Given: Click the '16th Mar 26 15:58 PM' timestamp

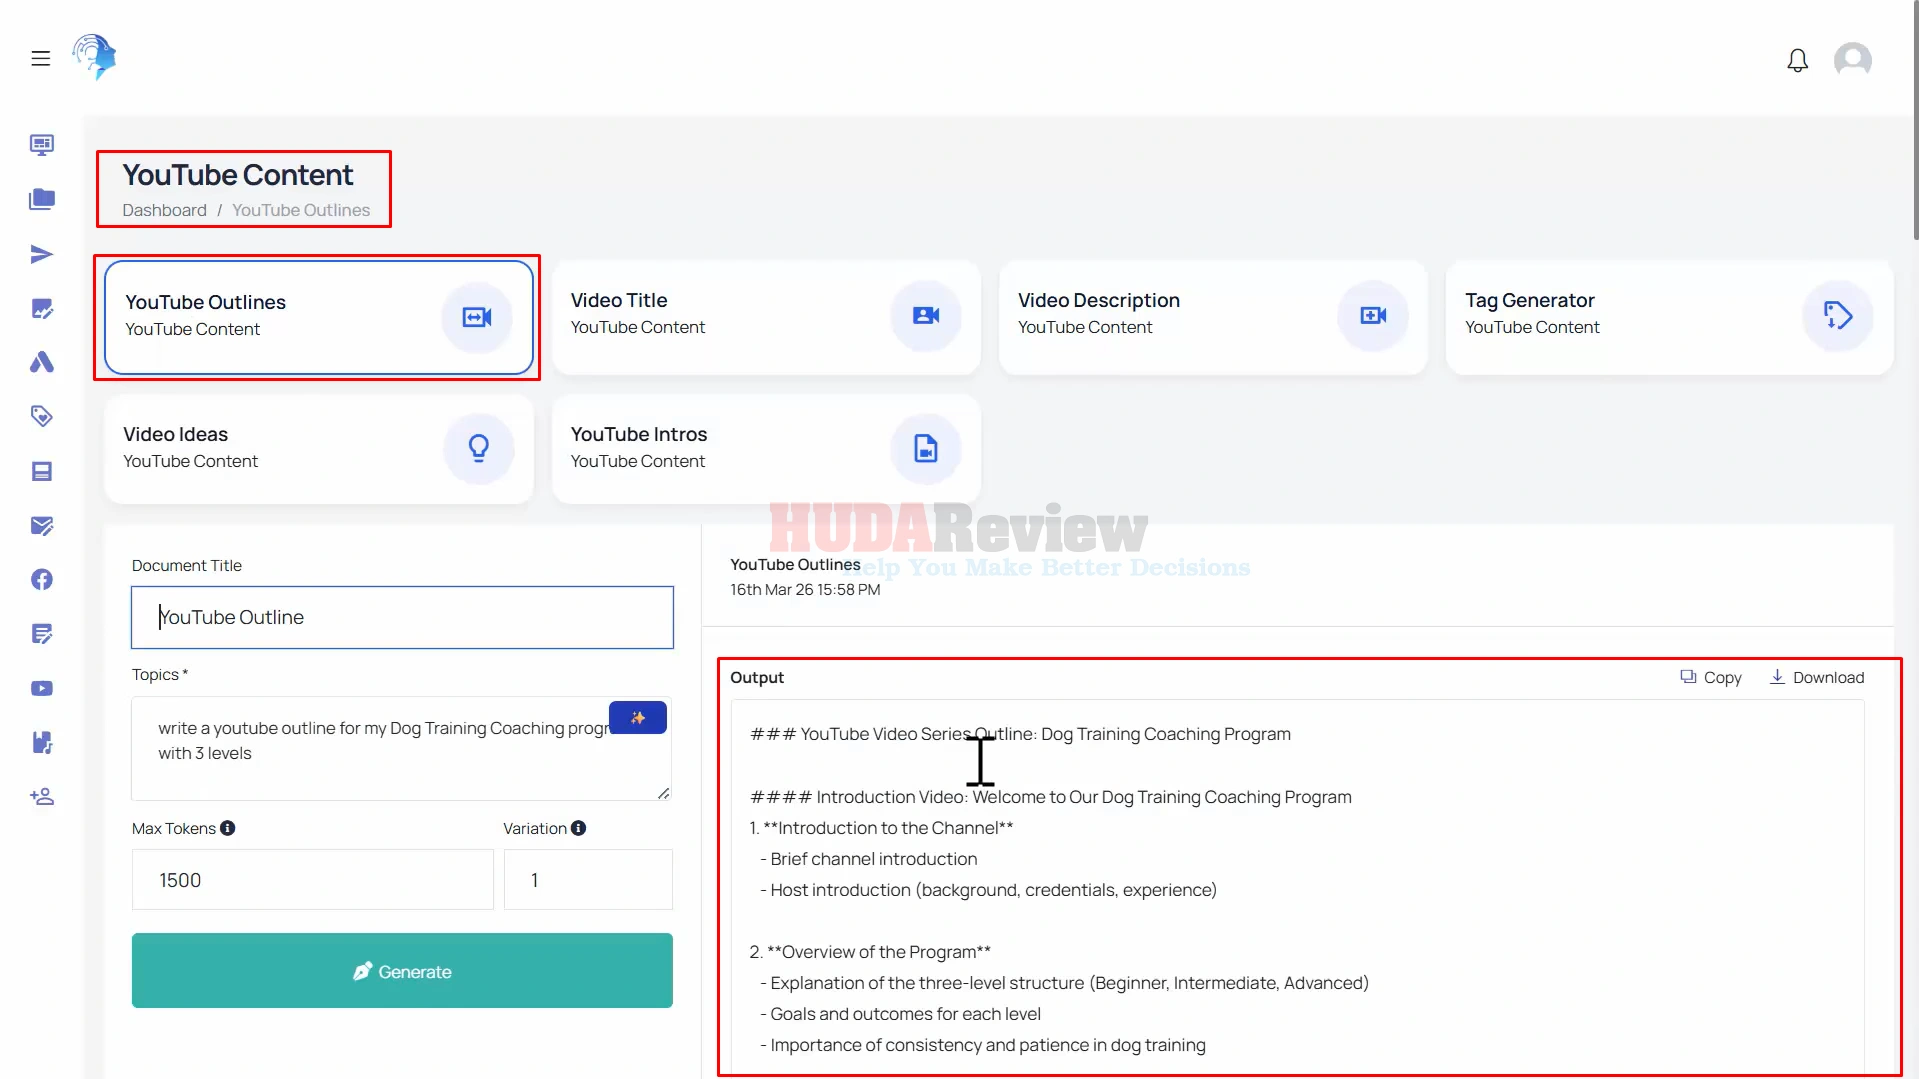Looking at the screenshot, I should tap(805, 590).
